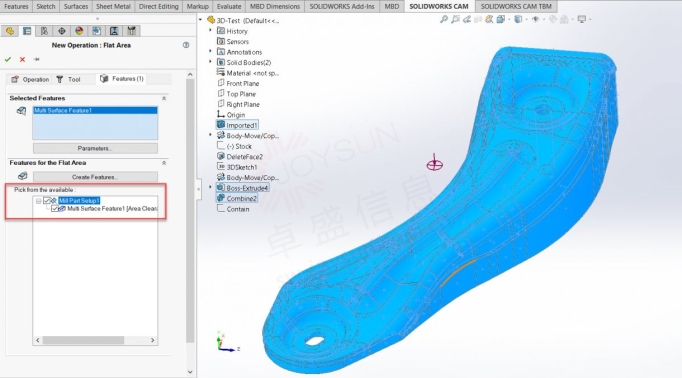Accept the Flat Area operation with green checkmark
Image resolution: width=682 pixels, height=378 pixels.
(8, 59)
